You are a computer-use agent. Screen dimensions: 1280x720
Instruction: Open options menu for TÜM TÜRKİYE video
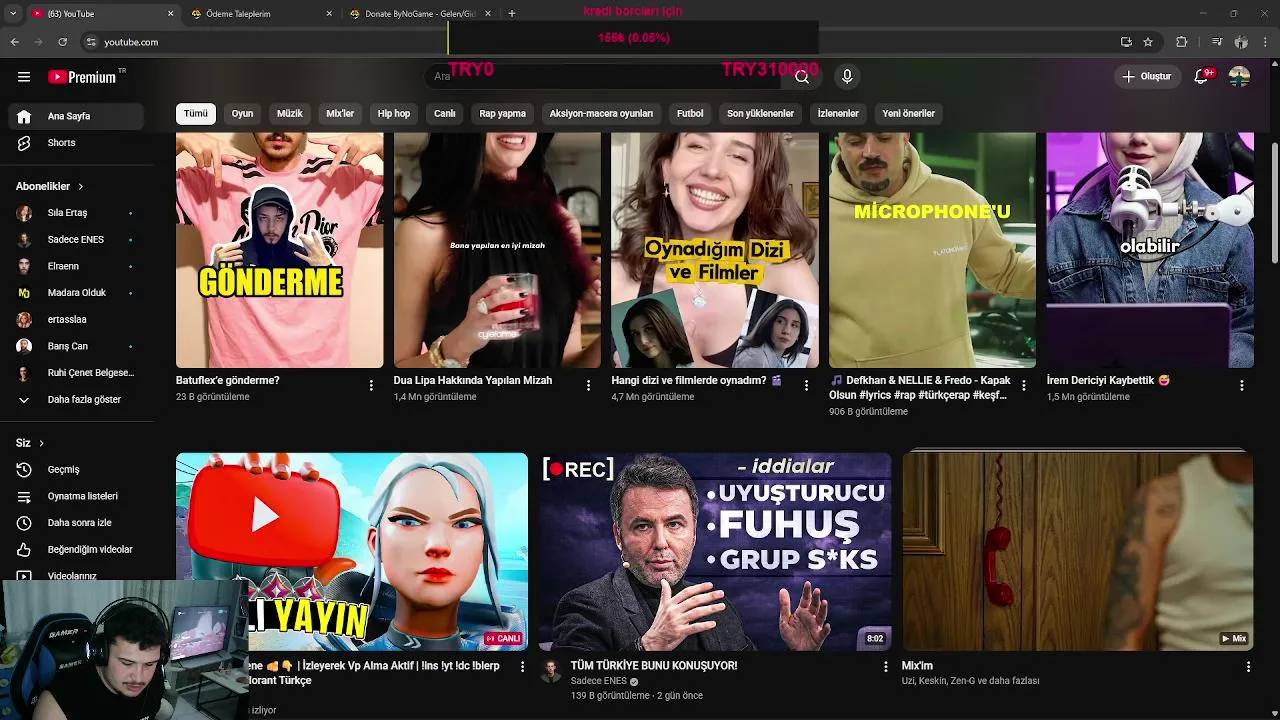(885, 666)
